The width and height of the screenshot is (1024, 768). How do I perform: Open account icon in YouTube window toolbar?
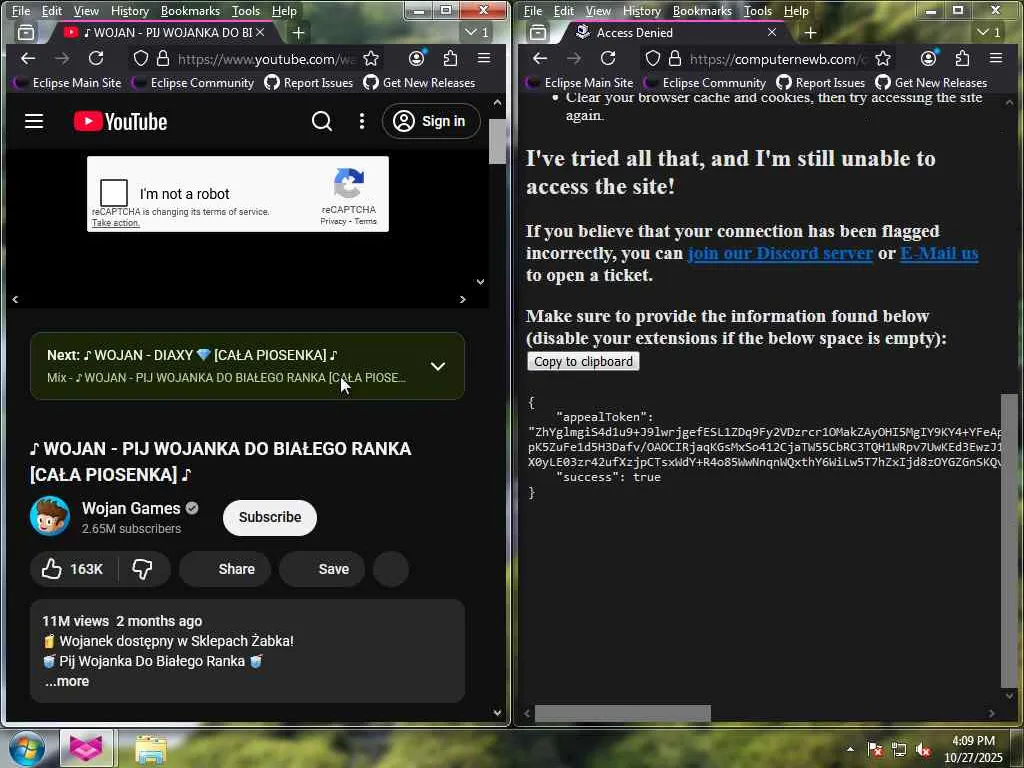(417, 59)
